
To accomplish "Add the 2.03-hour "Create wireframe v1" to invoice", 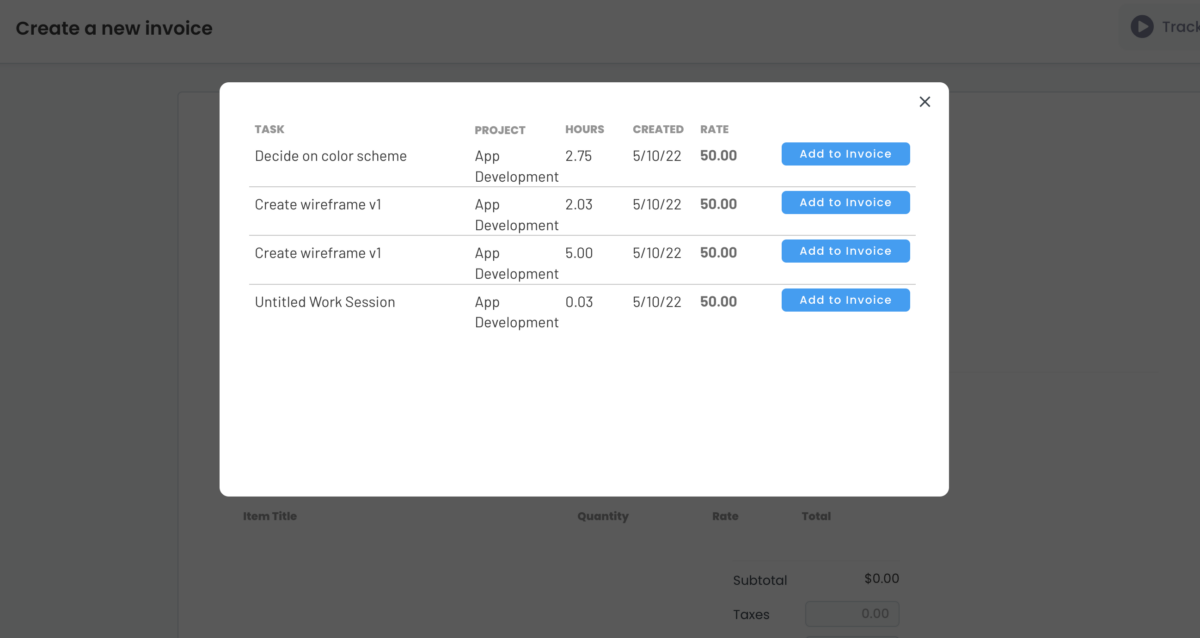I will [x=845, y=202].
